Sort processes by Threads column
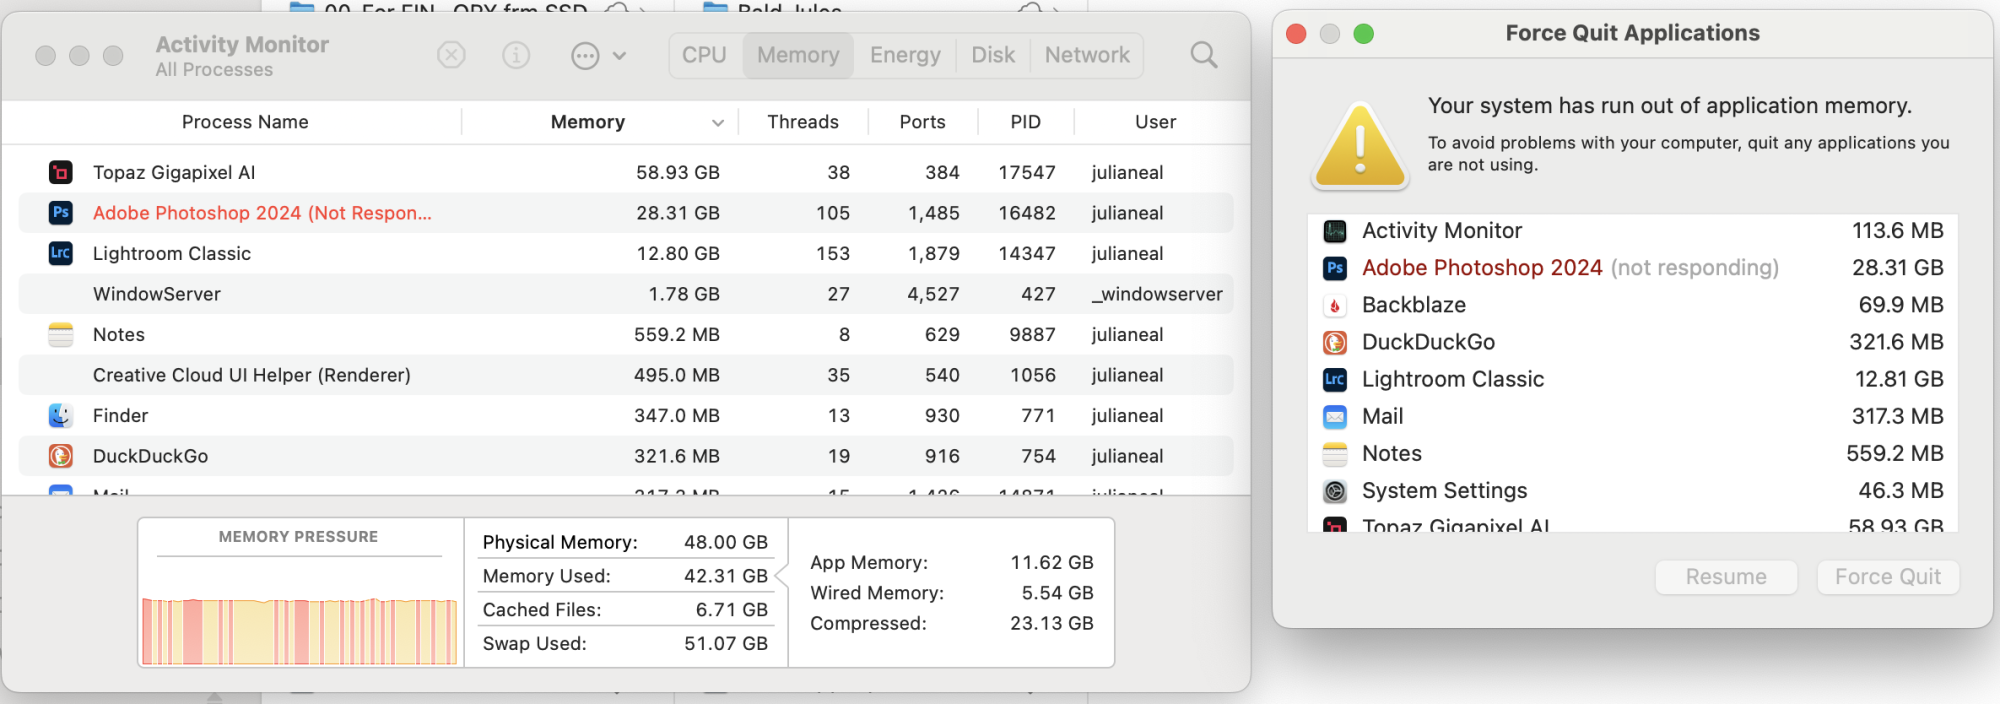Viewport: 2000px width, 704px height. click(803, 122)
